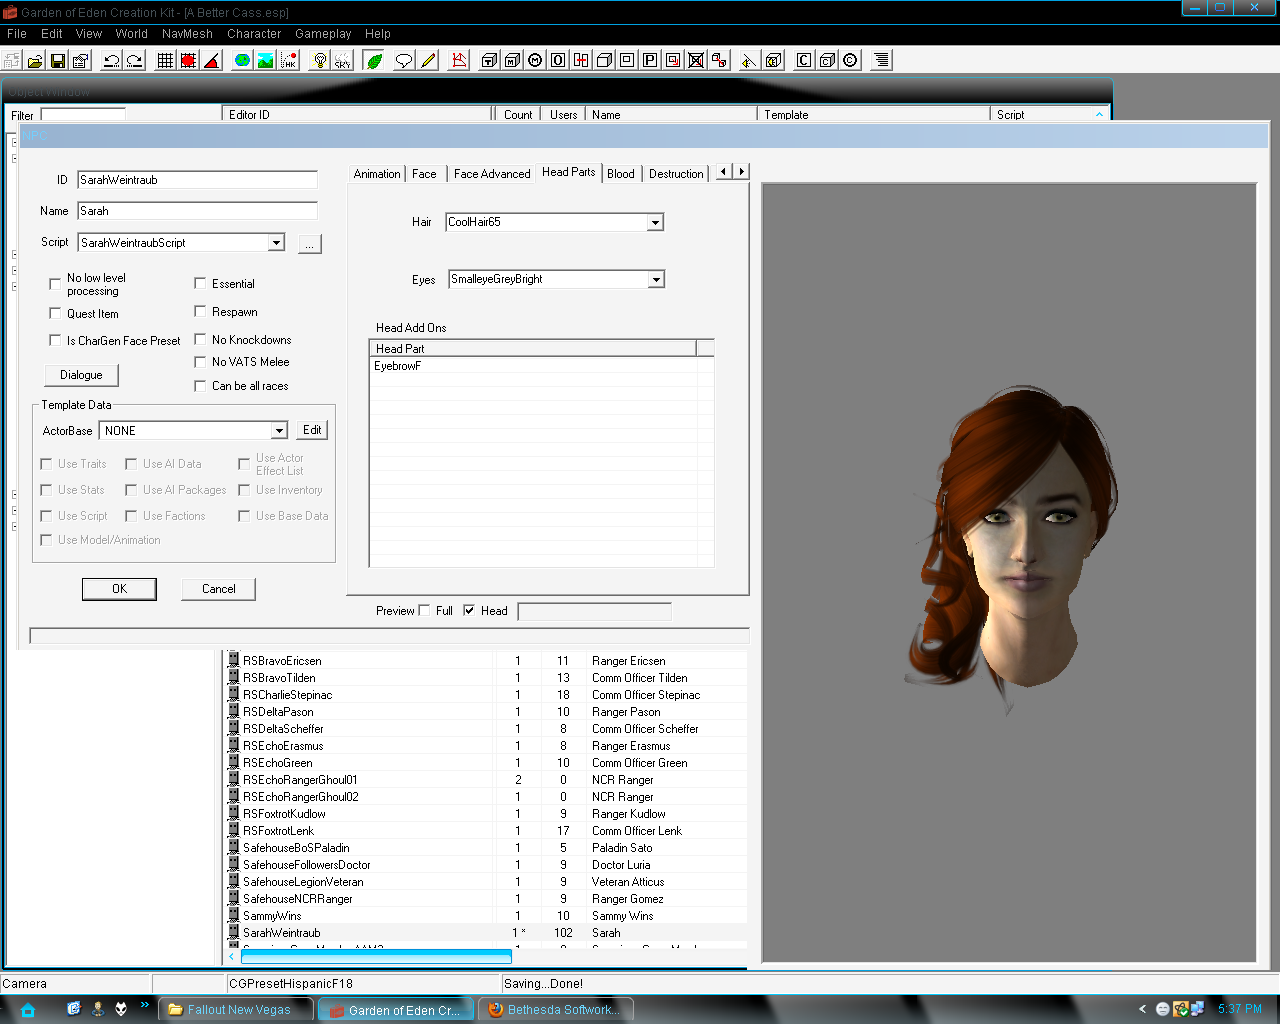This screenshot has width=1280, height=1024.
Task: Click the open file folder toolbar icon
Action: (35, 60)
